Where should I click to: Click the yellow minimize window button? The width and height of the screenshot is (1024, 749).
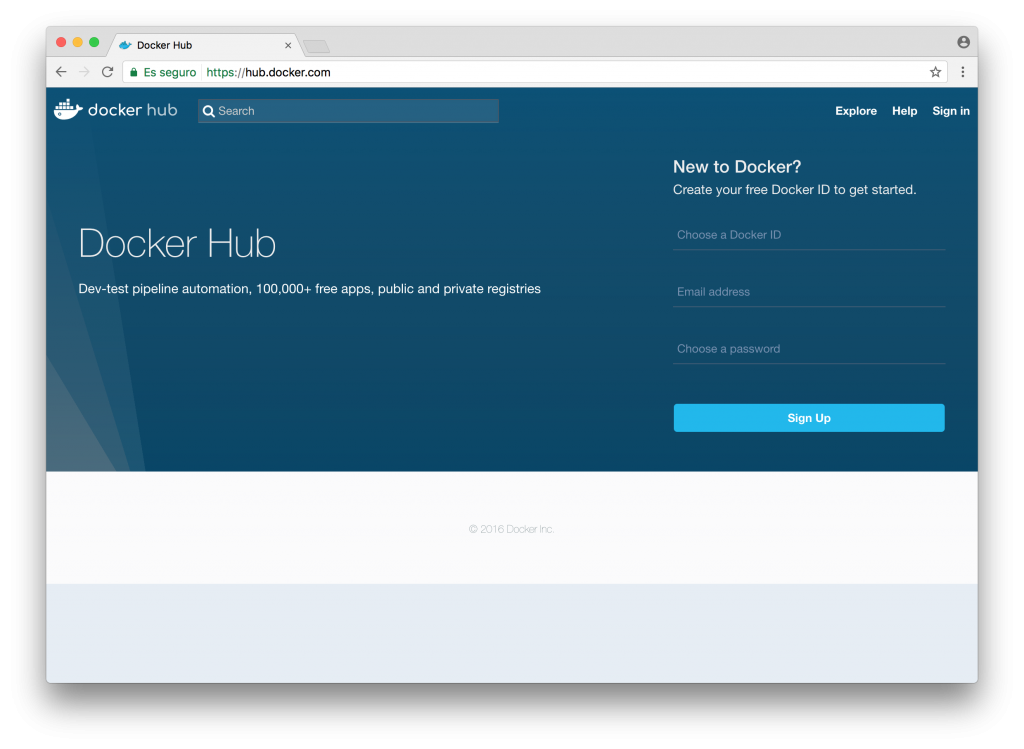tap(78, 42)
